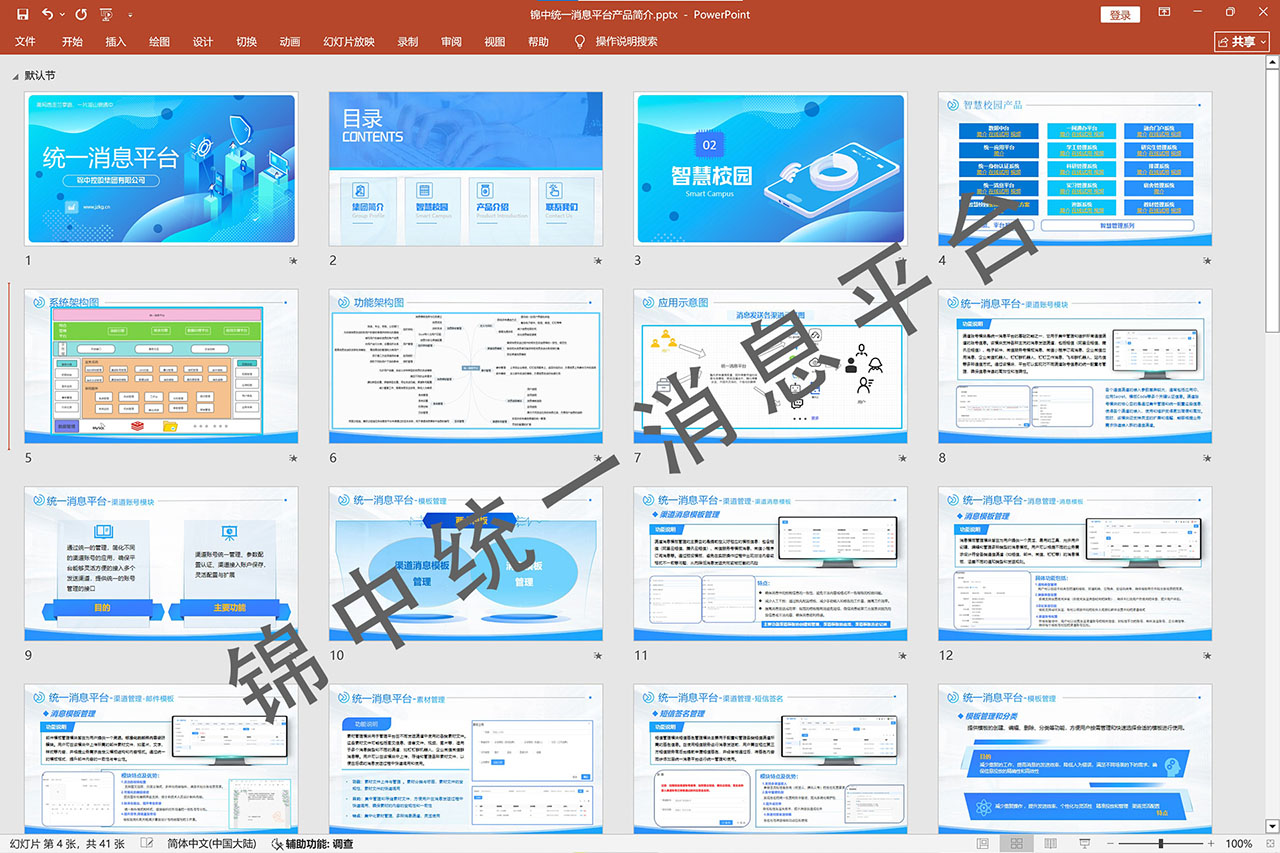The image size is (1280, 853).
Task: Select slide 14 素材管理 thumbnail
Action: [466, 758]
